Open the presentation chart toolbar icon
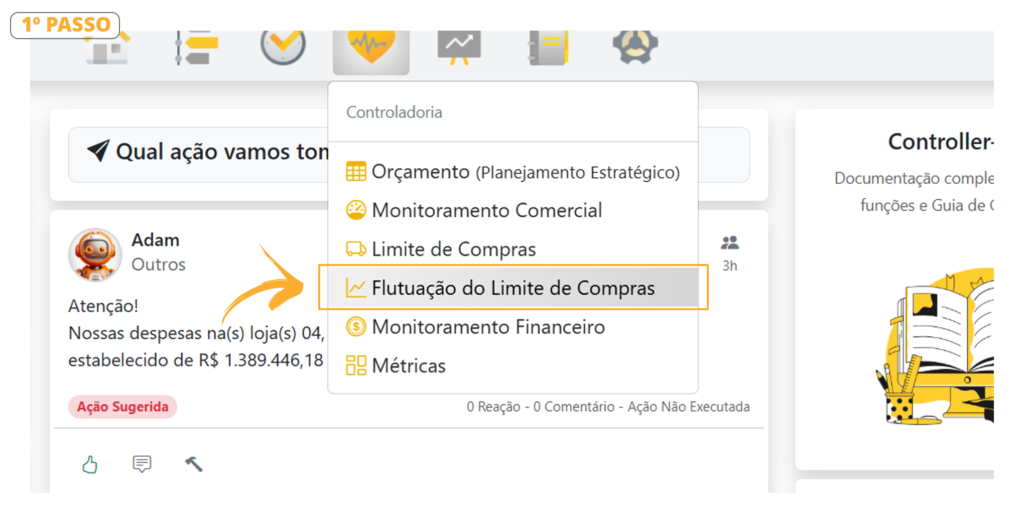Viewport: 1024px width, 523px height. [x=459, y=48]
